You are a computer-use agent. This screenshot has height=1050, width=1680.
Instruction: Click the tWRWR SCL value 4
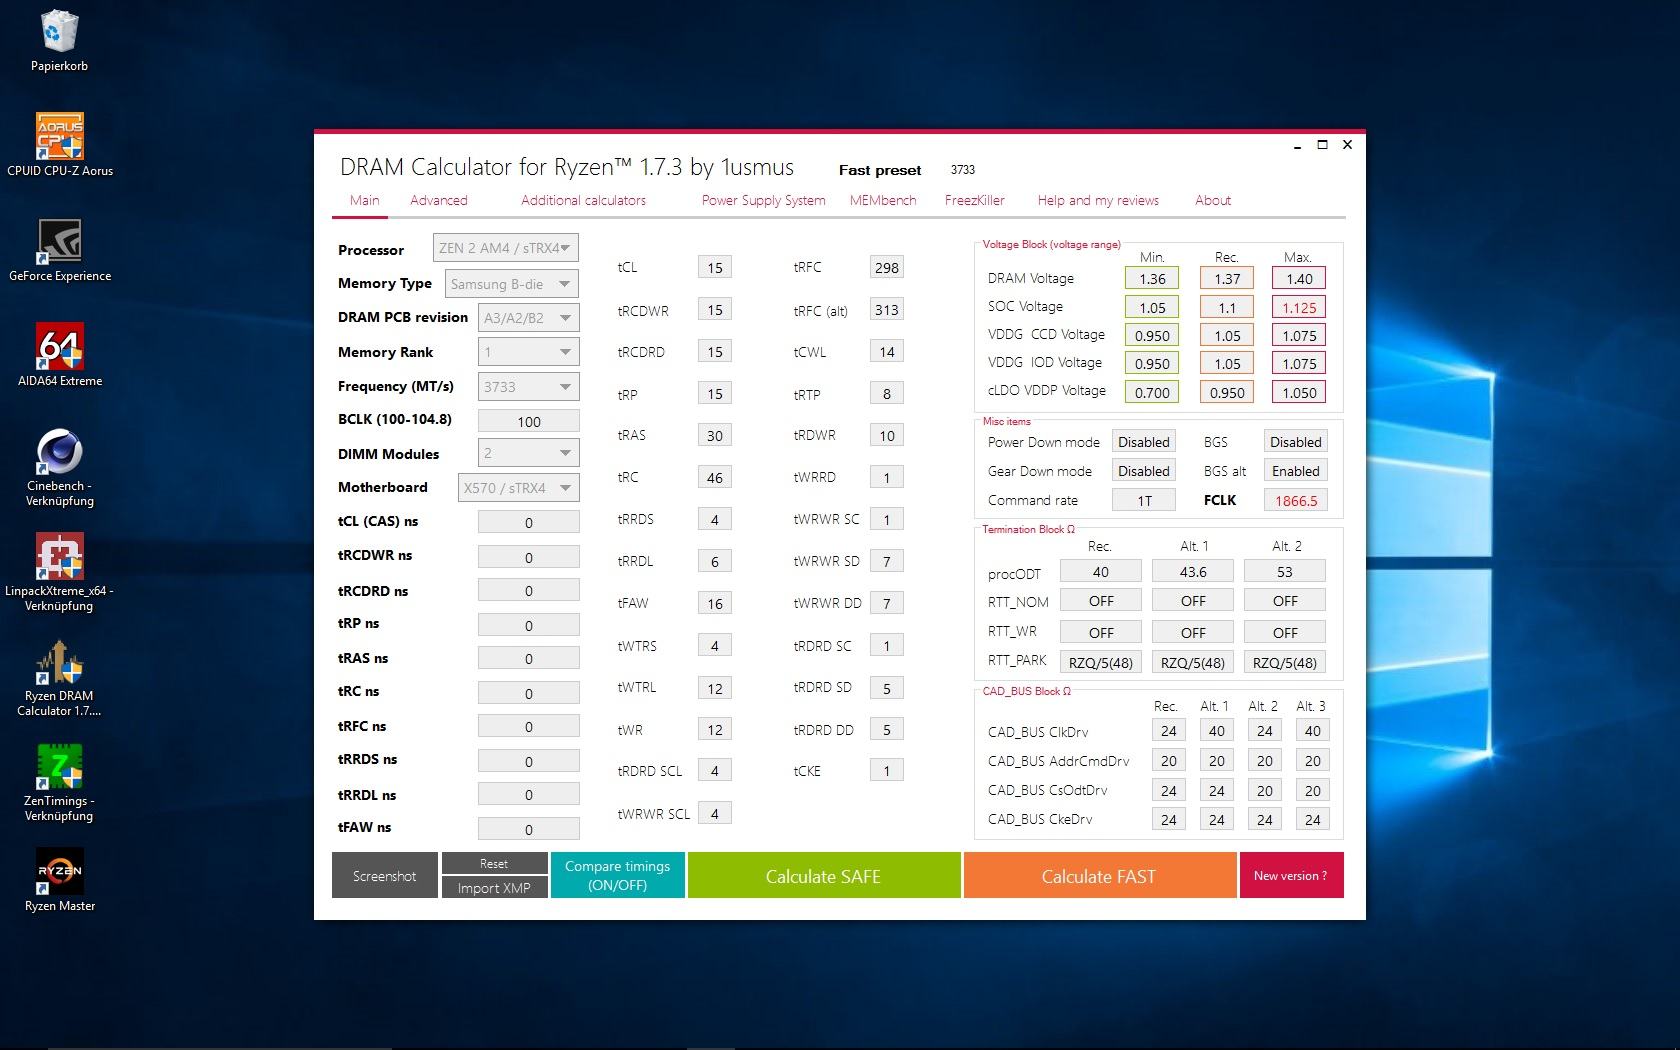[x=715, y=813]
